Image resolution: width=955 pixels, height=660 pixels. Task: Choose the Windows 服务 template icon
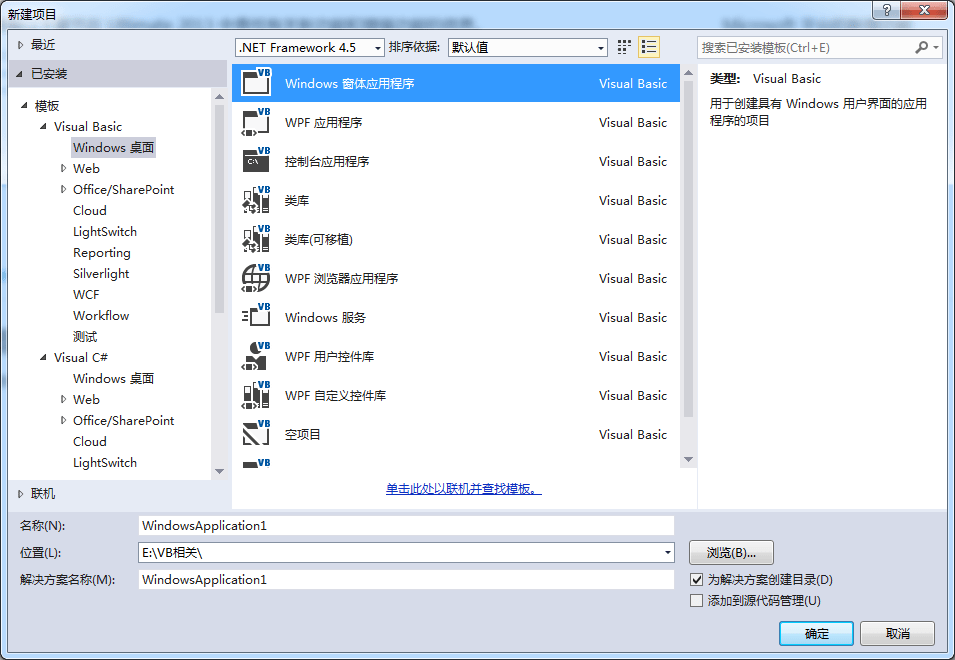click(256, 317)
